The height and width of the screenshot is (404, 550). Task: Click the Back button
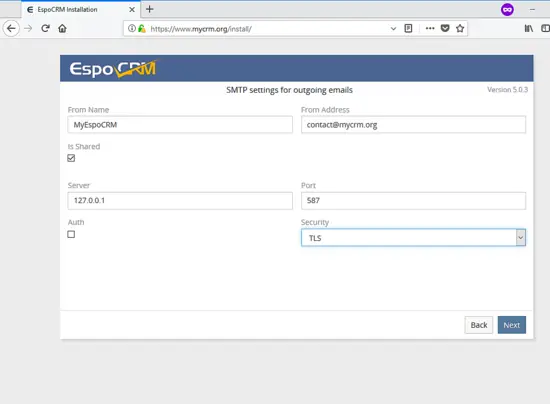coord(479,325)
